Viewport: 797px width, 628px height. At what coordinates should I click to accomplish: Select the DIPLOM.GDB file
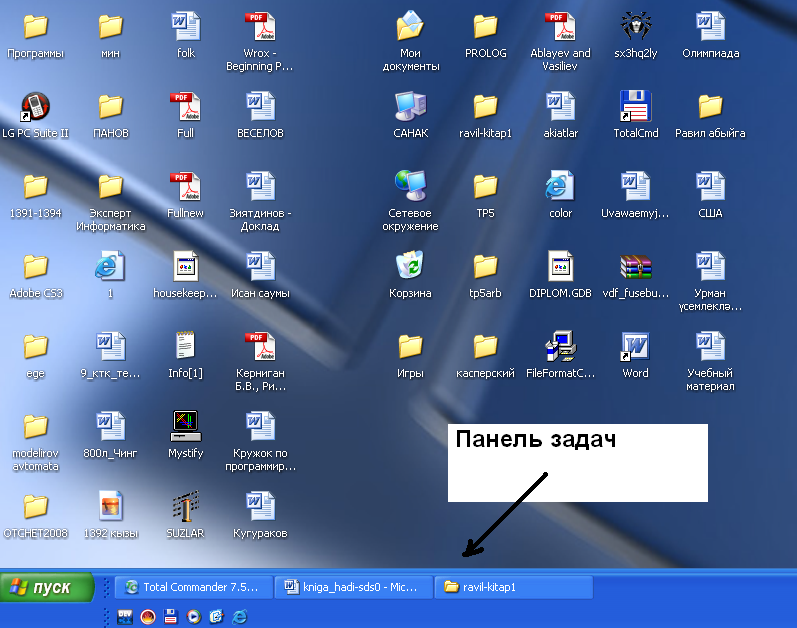[x=561, y=266]
